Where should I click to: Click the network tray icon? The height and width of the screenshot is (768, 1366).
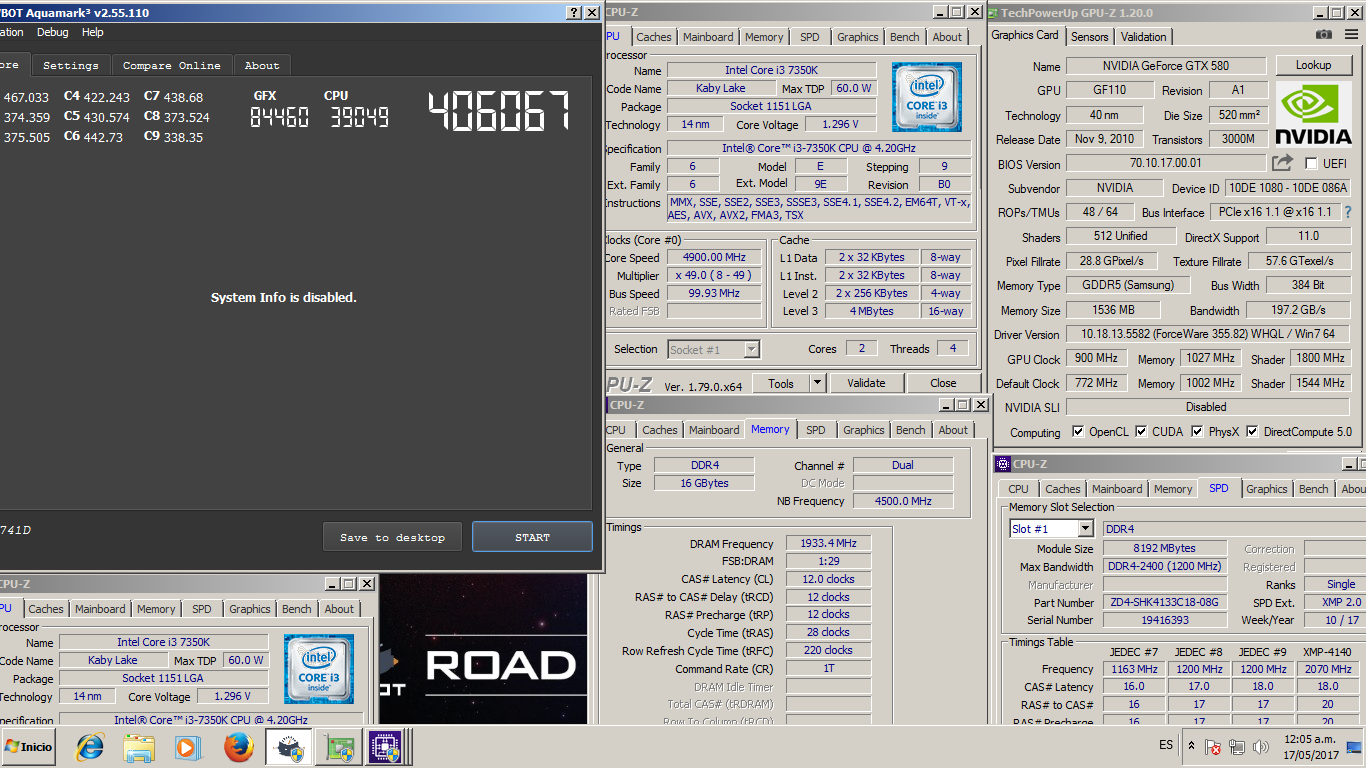(x=1237, y=747)
